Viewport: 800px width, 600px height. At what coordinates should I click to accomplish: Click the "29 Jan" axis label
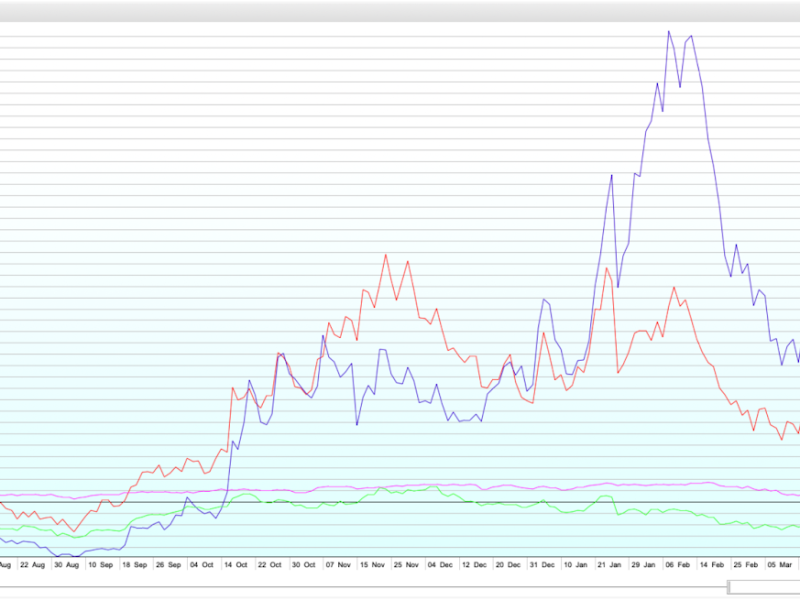(x=643, y=565)
